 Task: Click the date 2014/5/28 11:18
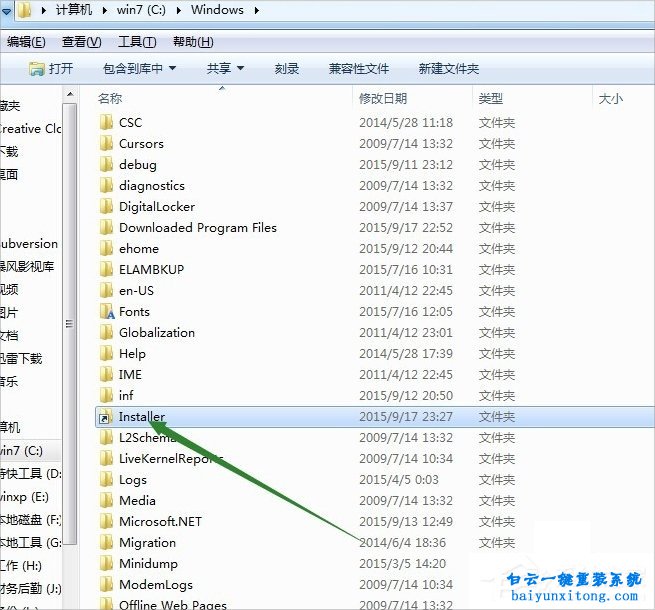click(406, 122)
